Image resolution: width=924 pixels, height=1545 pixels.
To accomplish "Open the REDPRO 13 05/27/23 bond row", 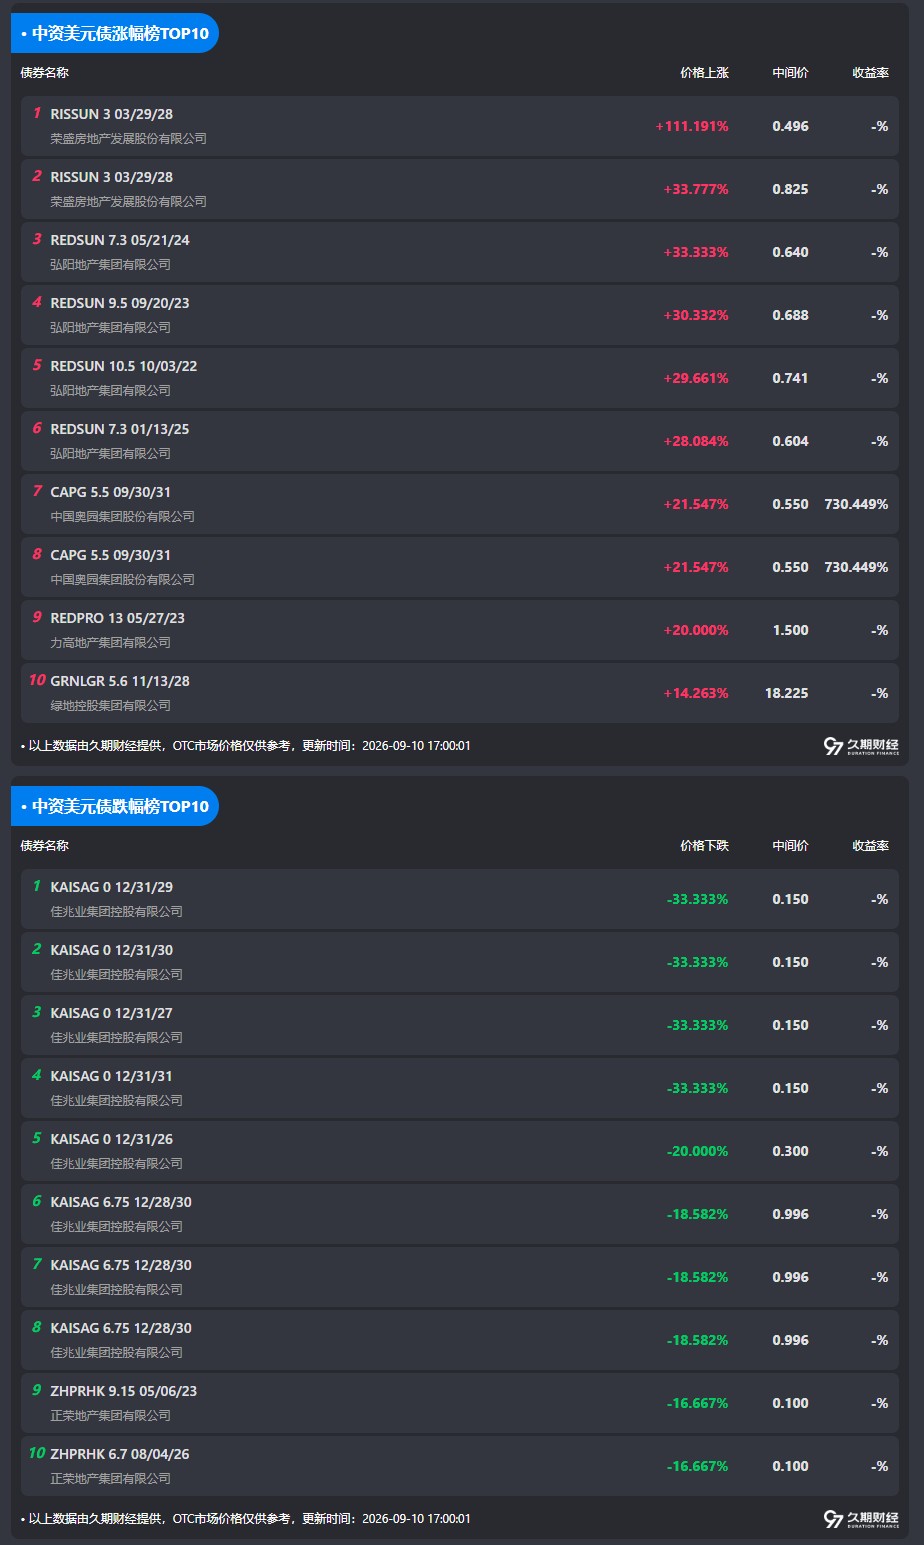I will pyautogui.click(x=460, y=630).
